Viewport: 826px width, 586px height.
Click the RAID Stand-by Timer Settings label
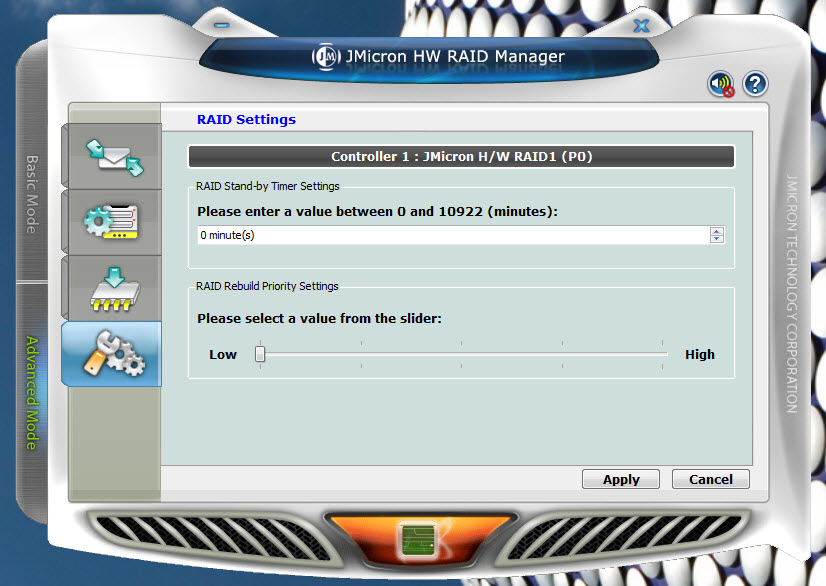click(268, 186)
